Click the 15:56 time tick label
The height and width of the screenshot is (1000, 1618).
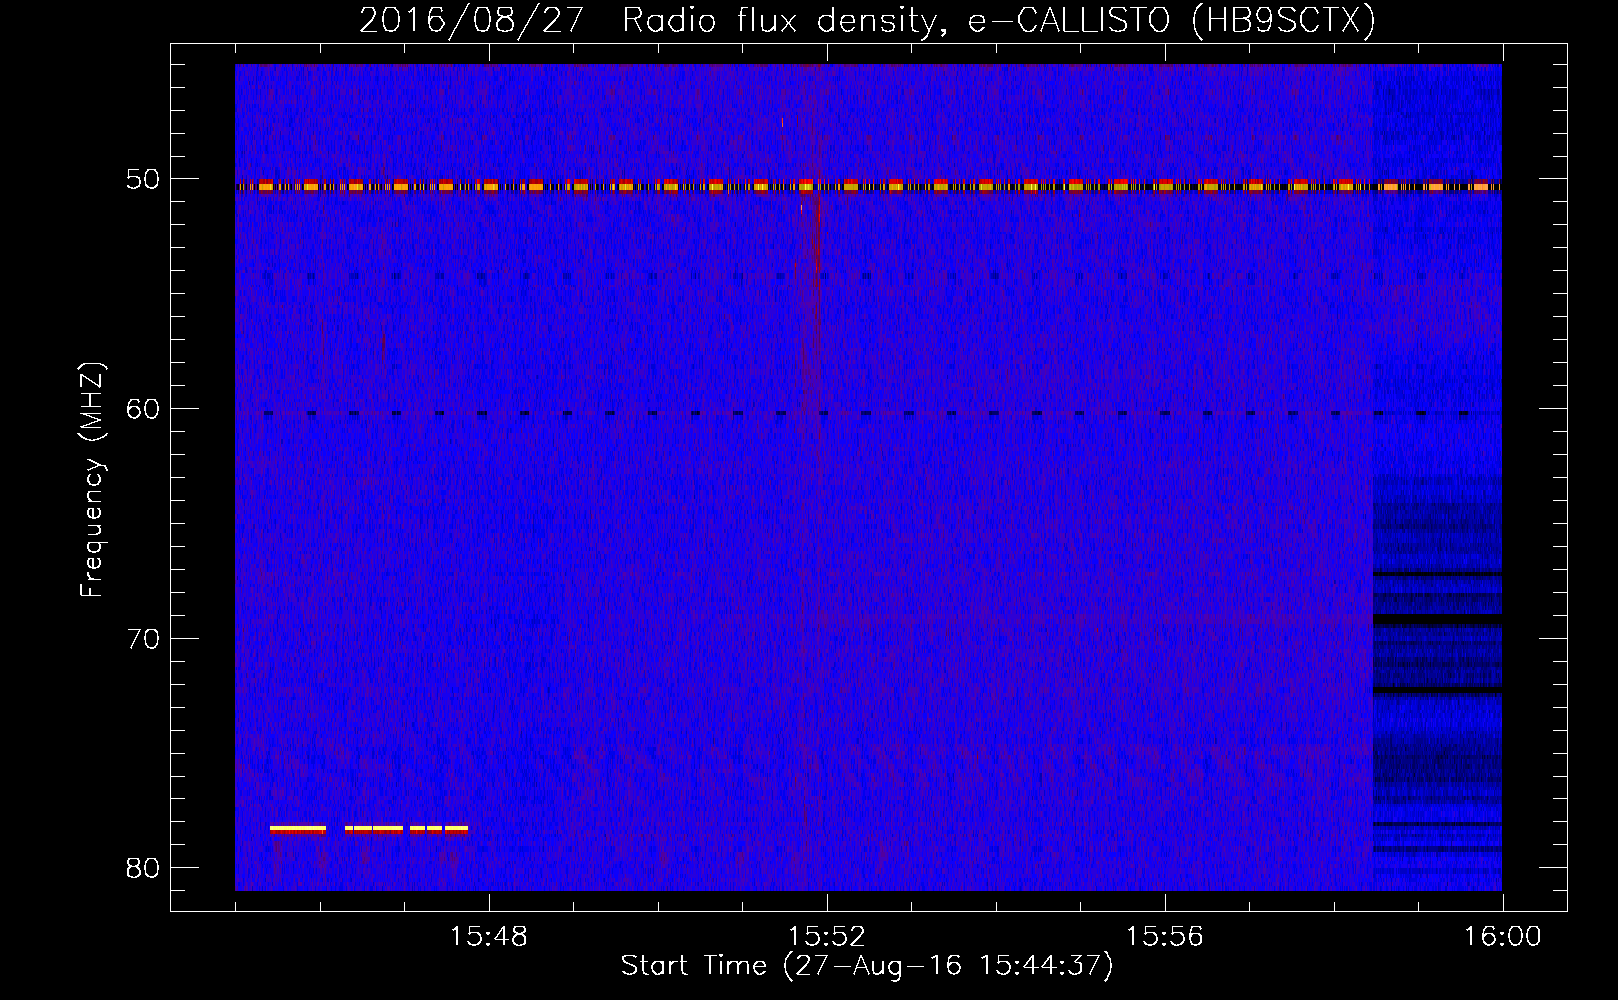pos(1165,937)
